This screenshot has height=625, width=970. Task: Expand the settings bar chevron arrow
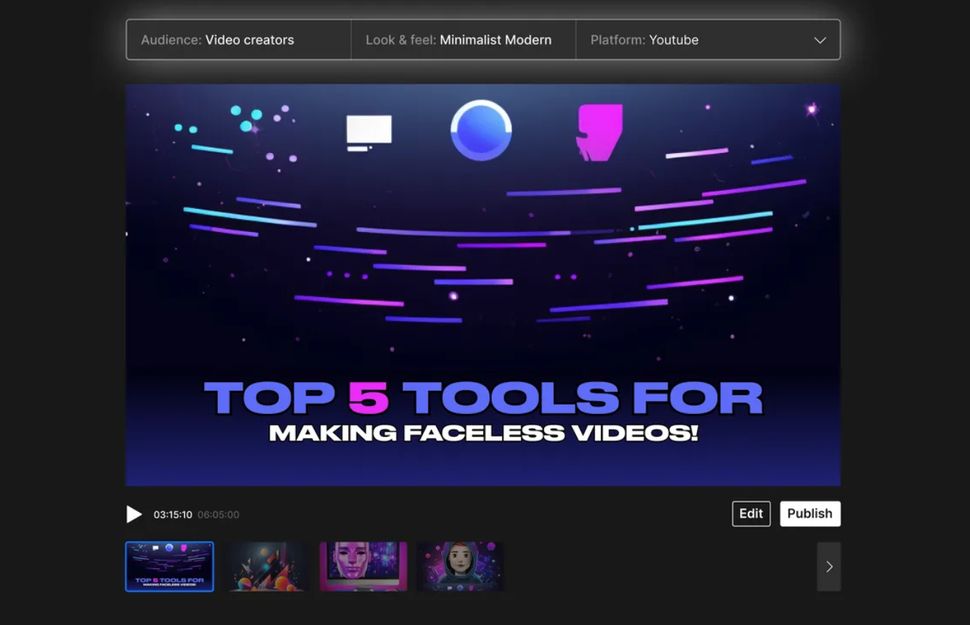click(x=819, y=40)
